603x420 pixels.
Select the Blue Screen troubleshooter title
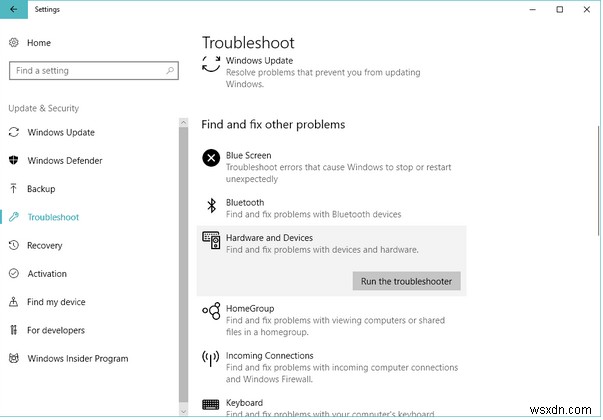click(x=248, y=155)
